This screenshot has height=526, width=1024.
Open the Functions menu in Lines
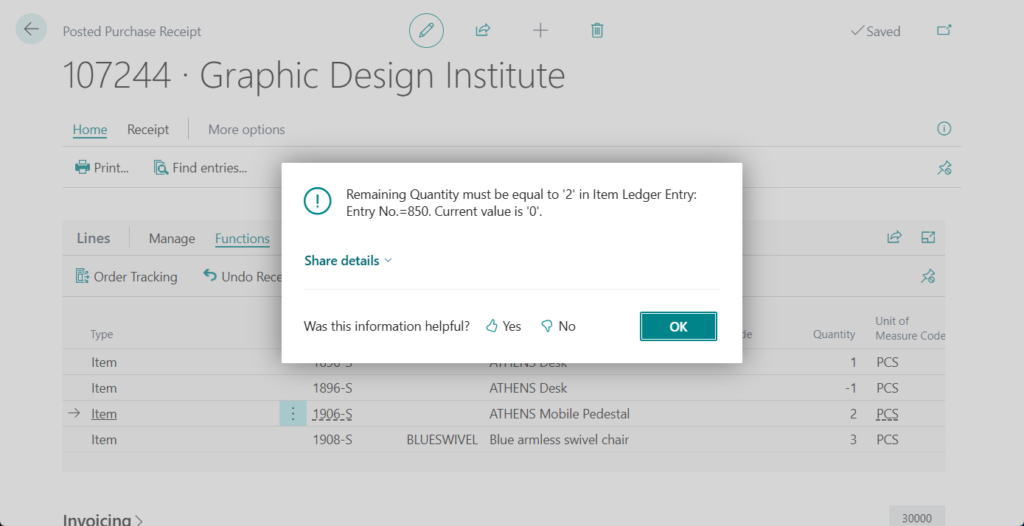(242, 238)
